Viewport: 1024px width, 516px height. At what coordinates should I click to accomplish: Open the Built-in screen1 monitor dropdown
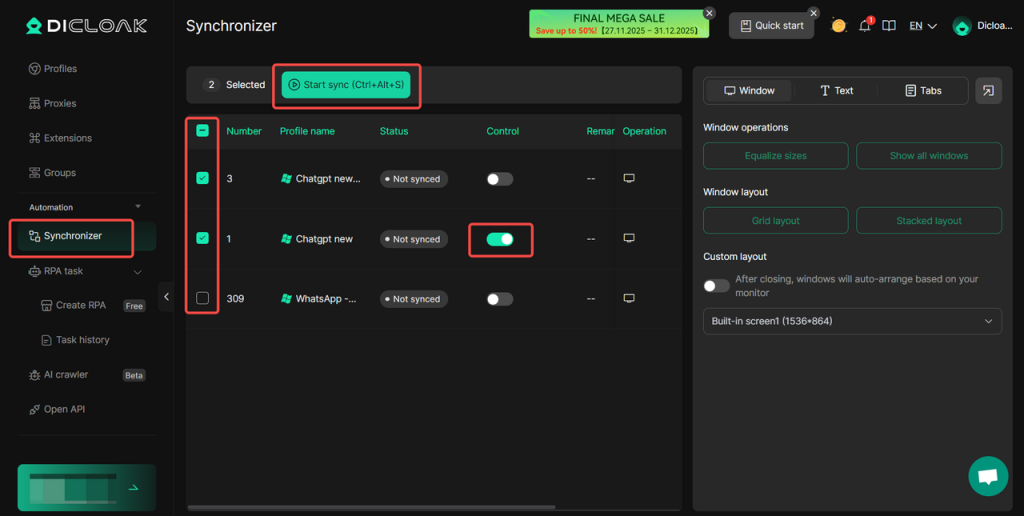tap(852, 321)
